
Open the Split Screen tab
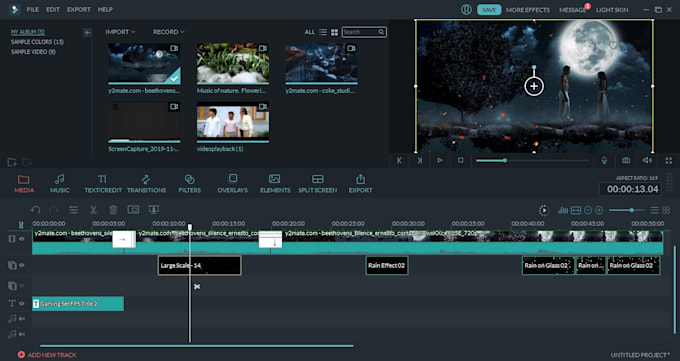317,184
